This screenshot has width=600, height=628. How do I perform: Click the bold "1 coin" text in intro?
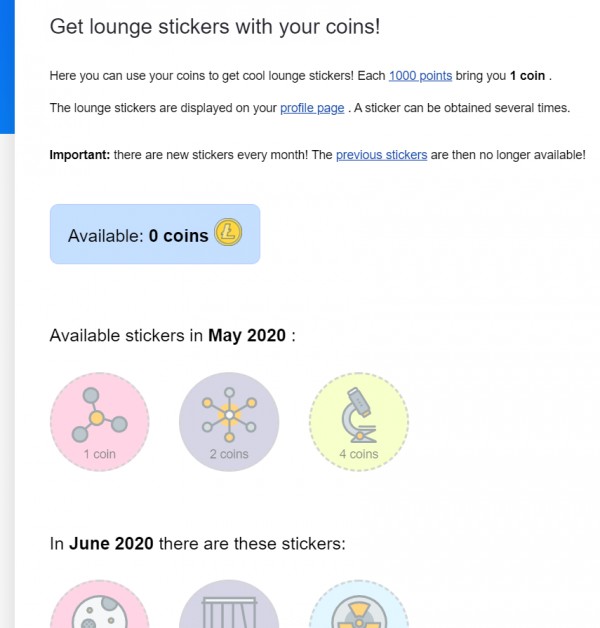[x=527, y=76]
